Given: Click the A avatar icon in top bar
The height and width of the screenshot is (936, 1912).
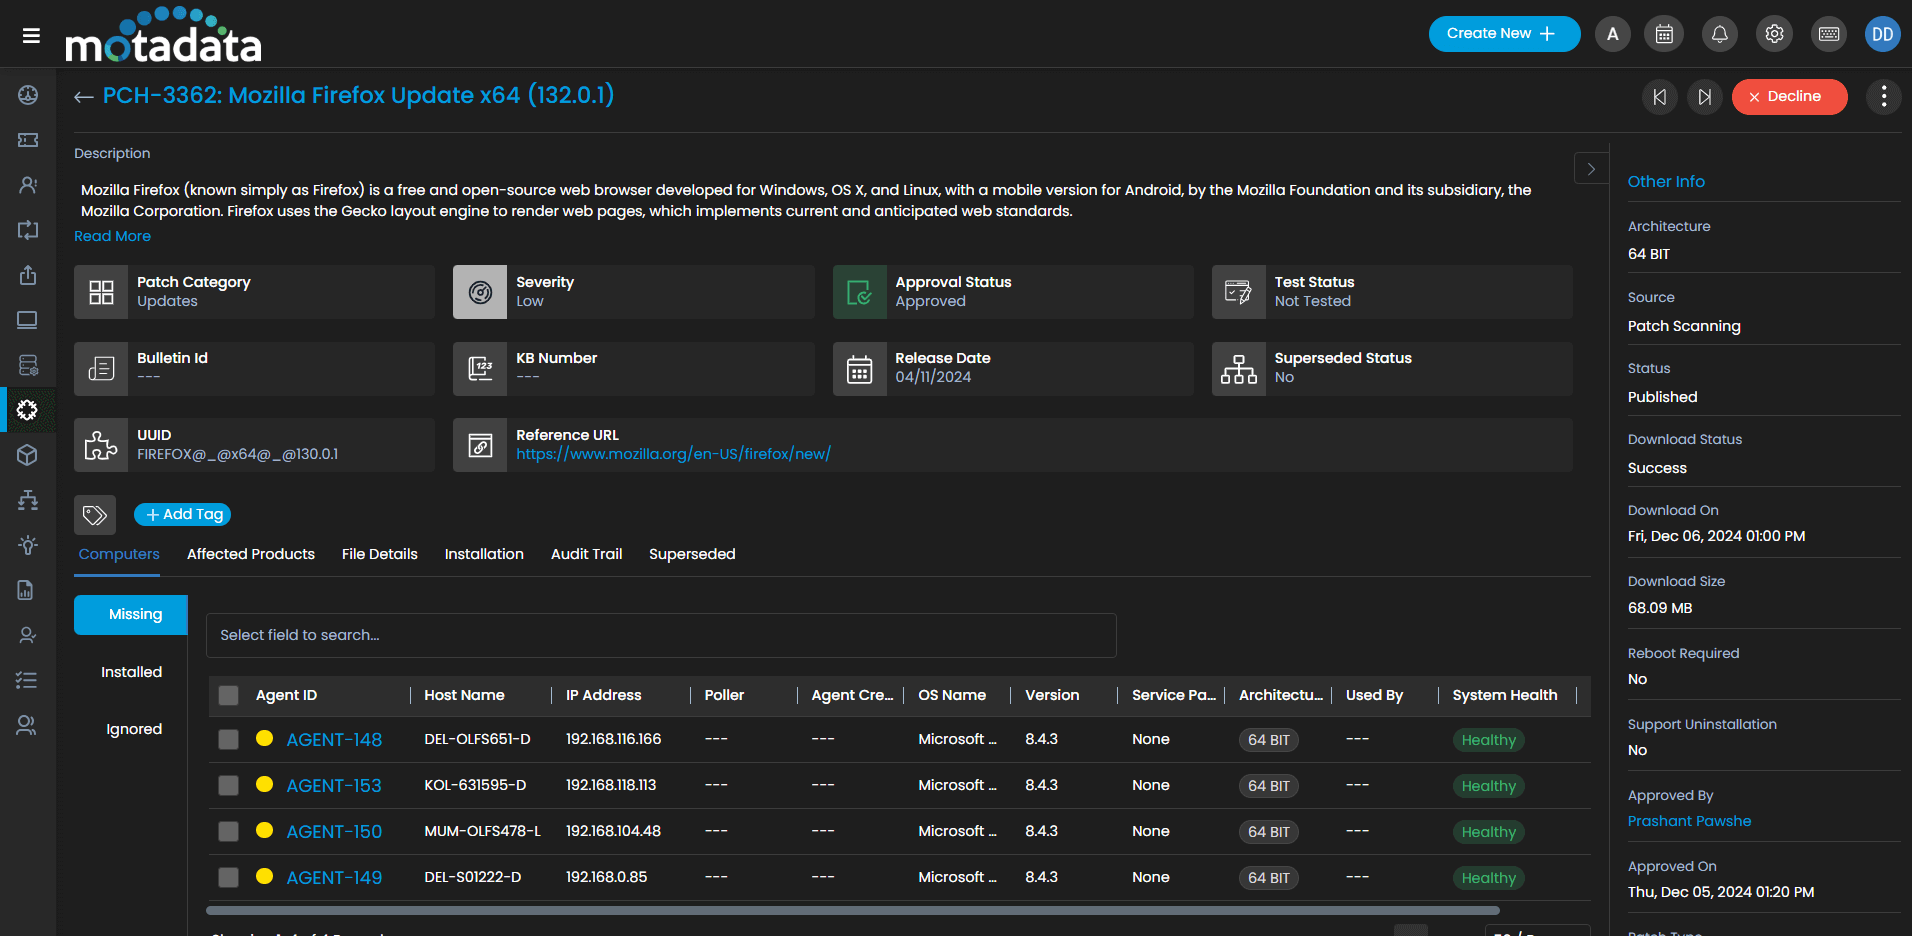Looking at the screenshot, I should click(1612, 34).
